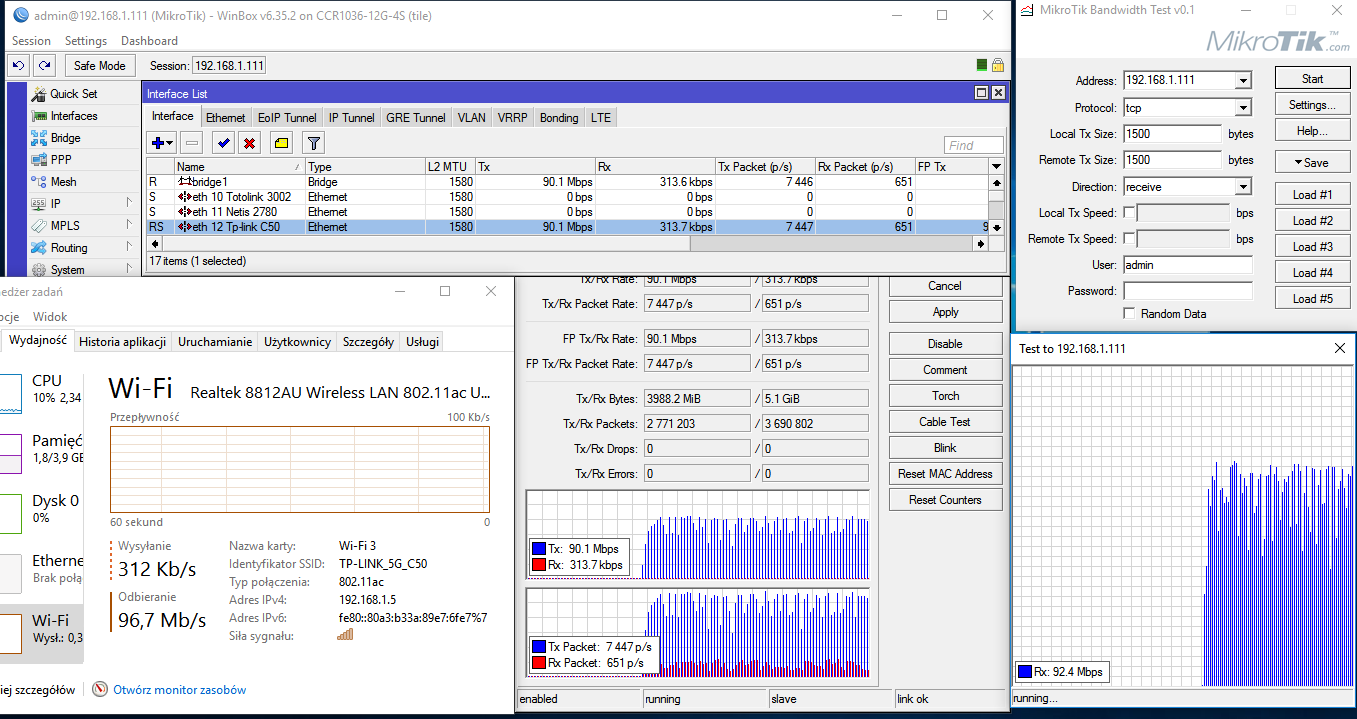
Task: Click the yellow Comment note icon
Action: 281,143
